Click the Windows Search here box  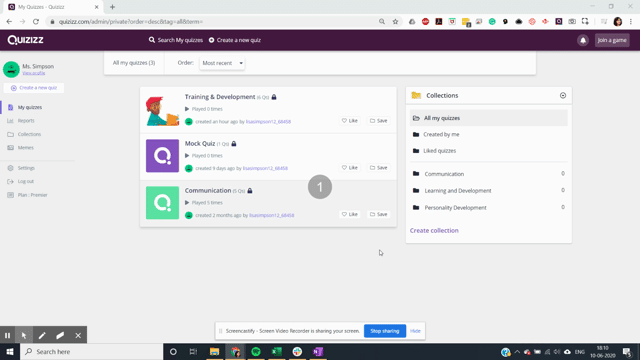tap(91, 351)
